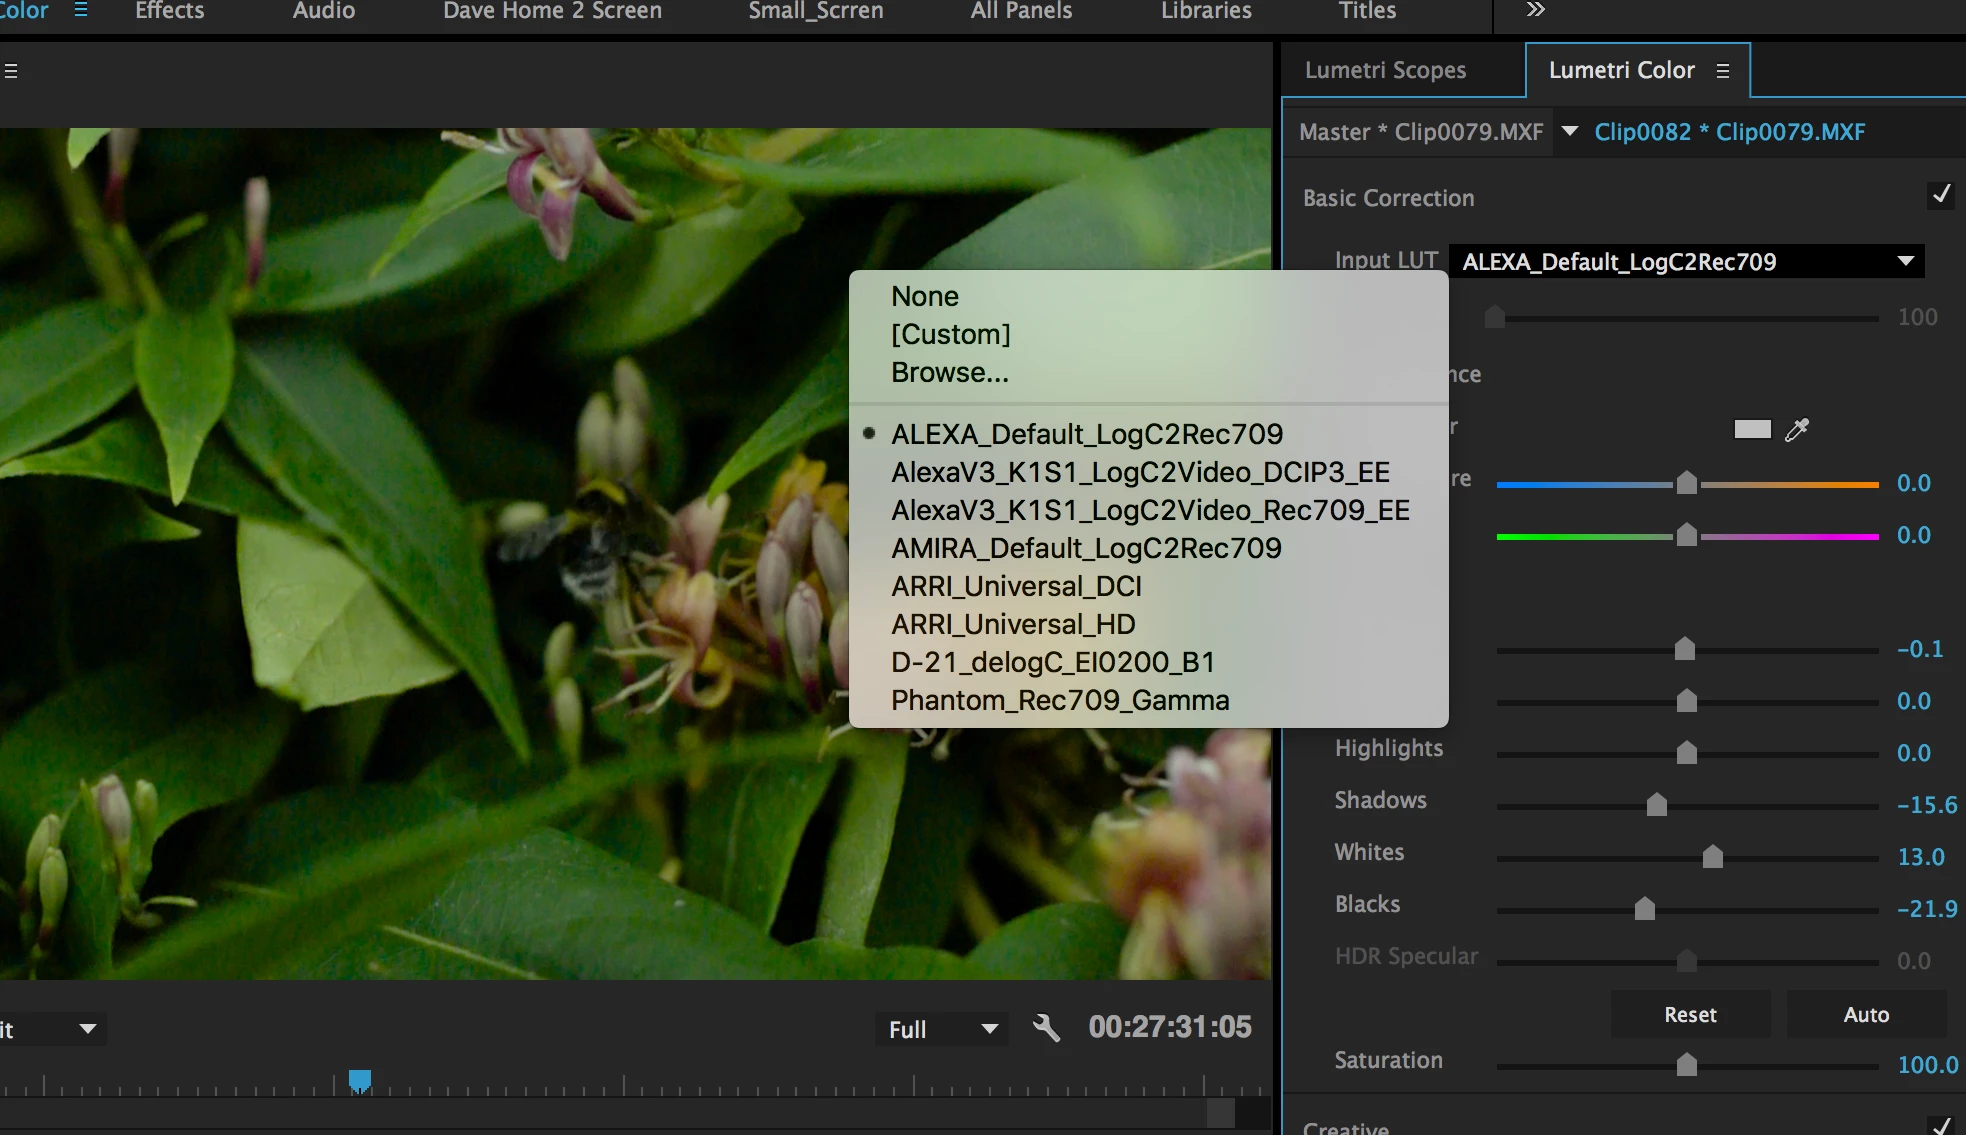This screenshot has width=1966, height=1135.
Task: Open the wrench settings icon
Action: click(1046, 1028)
